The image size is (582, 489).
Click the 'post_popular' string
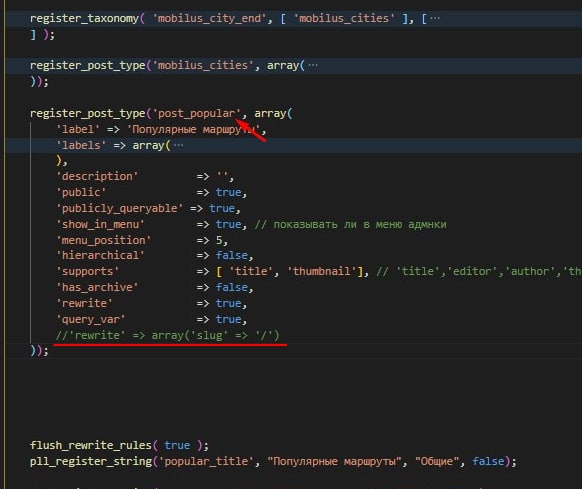(197, 113)
